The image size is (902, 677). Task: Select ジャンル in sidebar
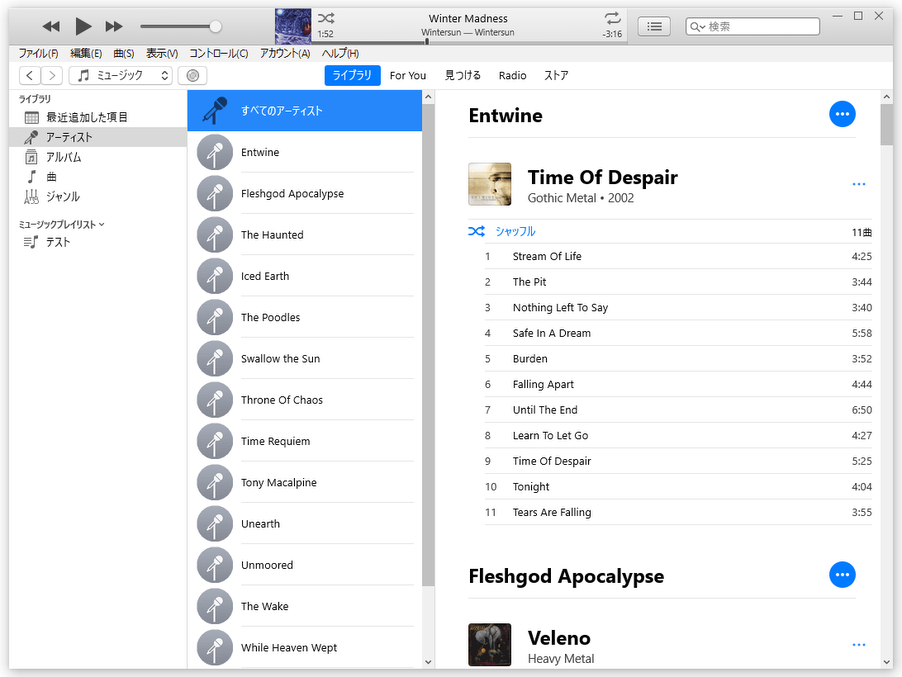pyautogui.click(x=98, y=197)
